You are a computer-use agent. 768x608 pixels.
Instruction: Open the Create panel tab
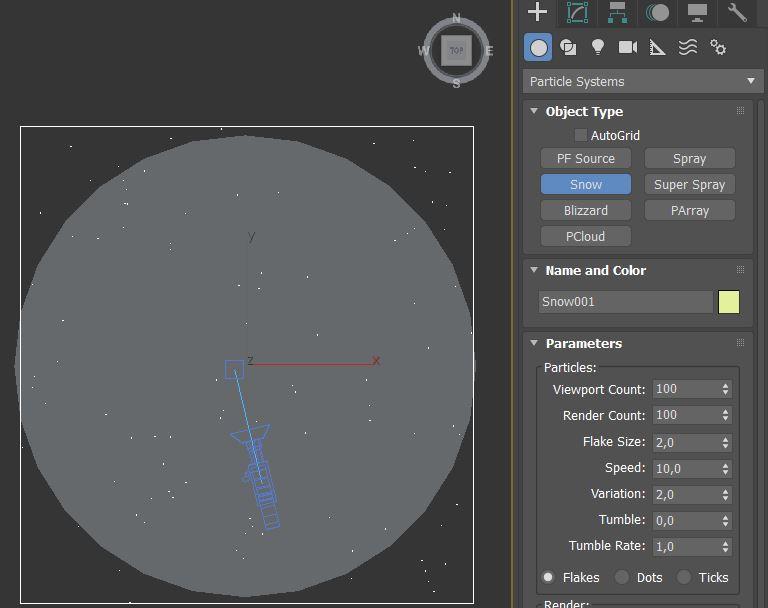pyautogui.click(x=537, y=12)
